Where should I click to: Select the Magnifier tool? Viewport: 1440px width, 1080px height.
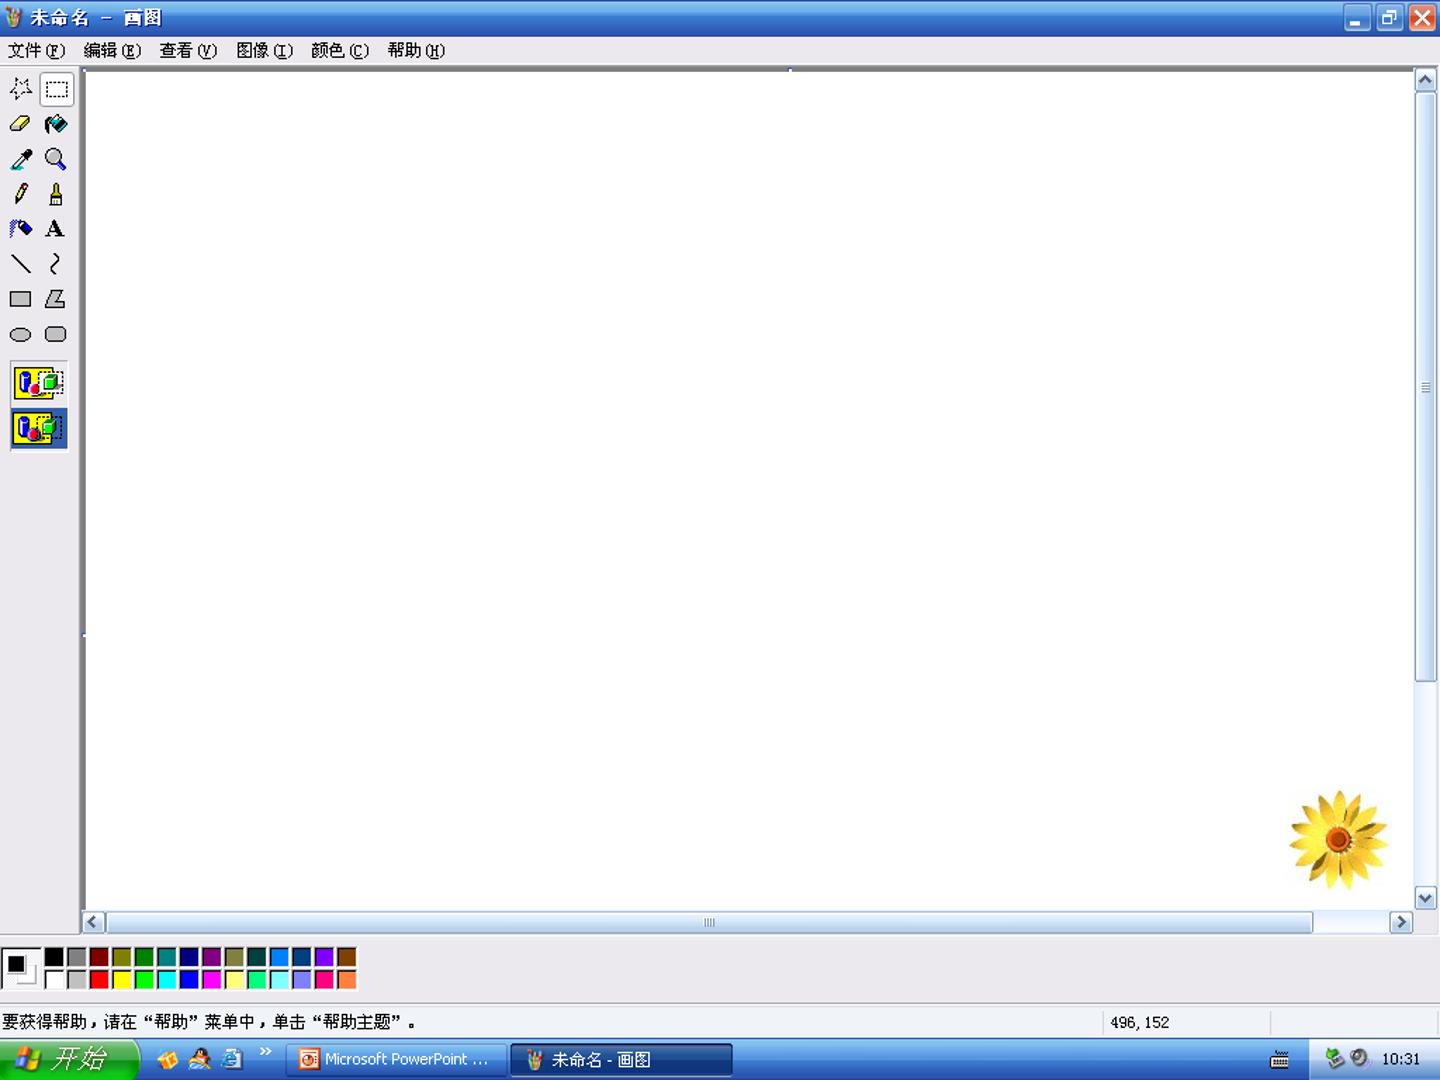pos(56,159)
